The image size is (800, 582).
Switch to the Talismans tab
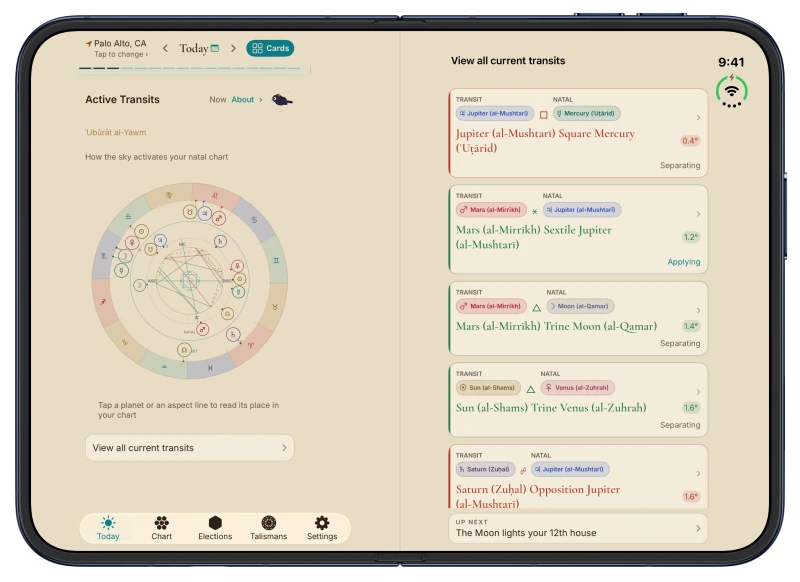point(268,528)
